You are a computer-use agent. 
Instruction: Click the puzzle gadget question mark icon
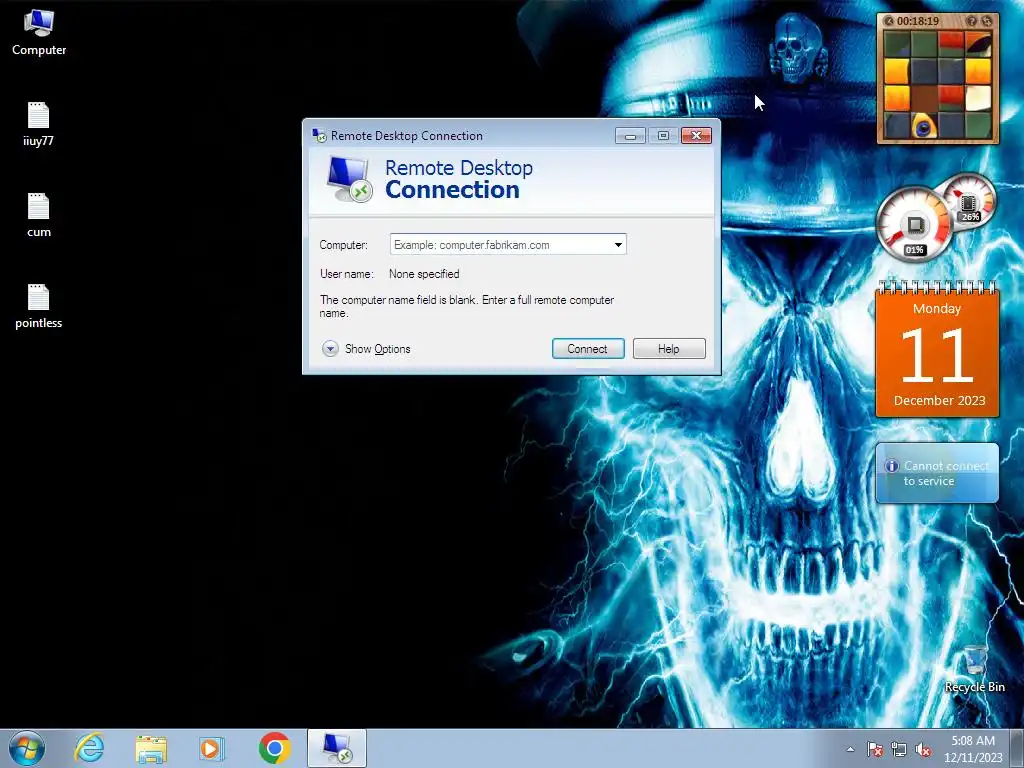[971, 21]
